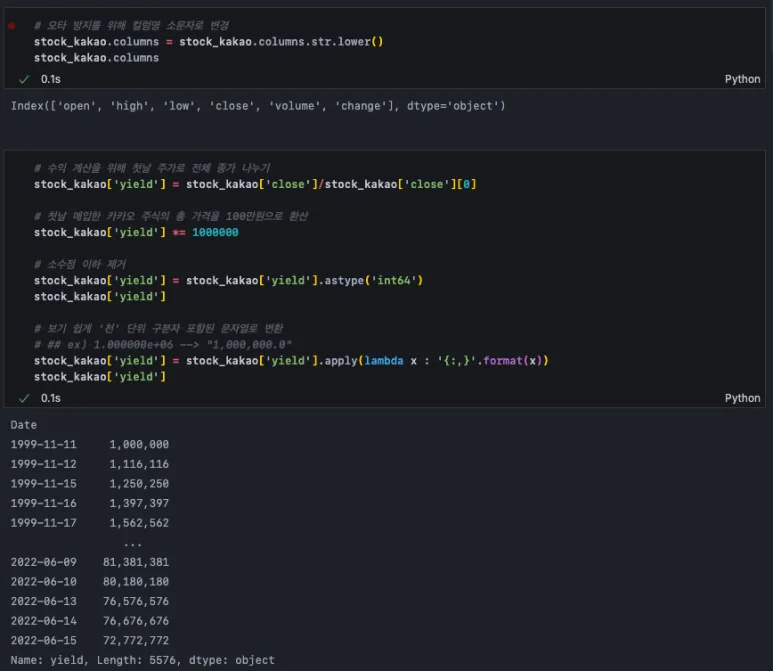Viewport: 773px width, 671px height.
Task: Click the red dot beside first cell
Action: (x=11, y=25)
